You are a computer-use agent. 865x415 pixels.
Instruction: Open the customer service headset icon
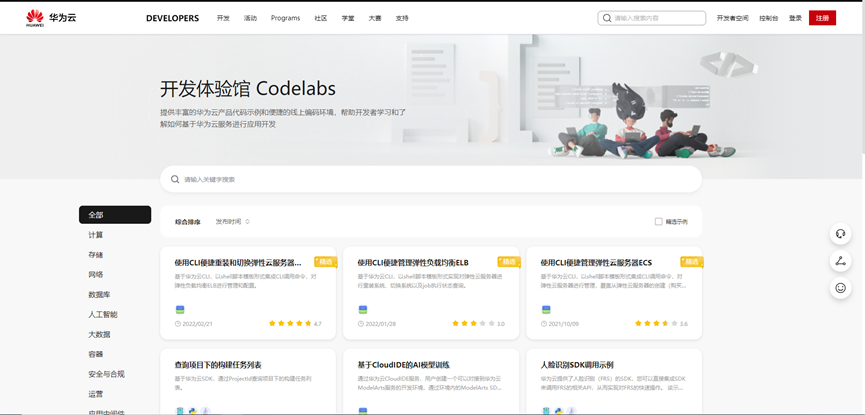840,233
